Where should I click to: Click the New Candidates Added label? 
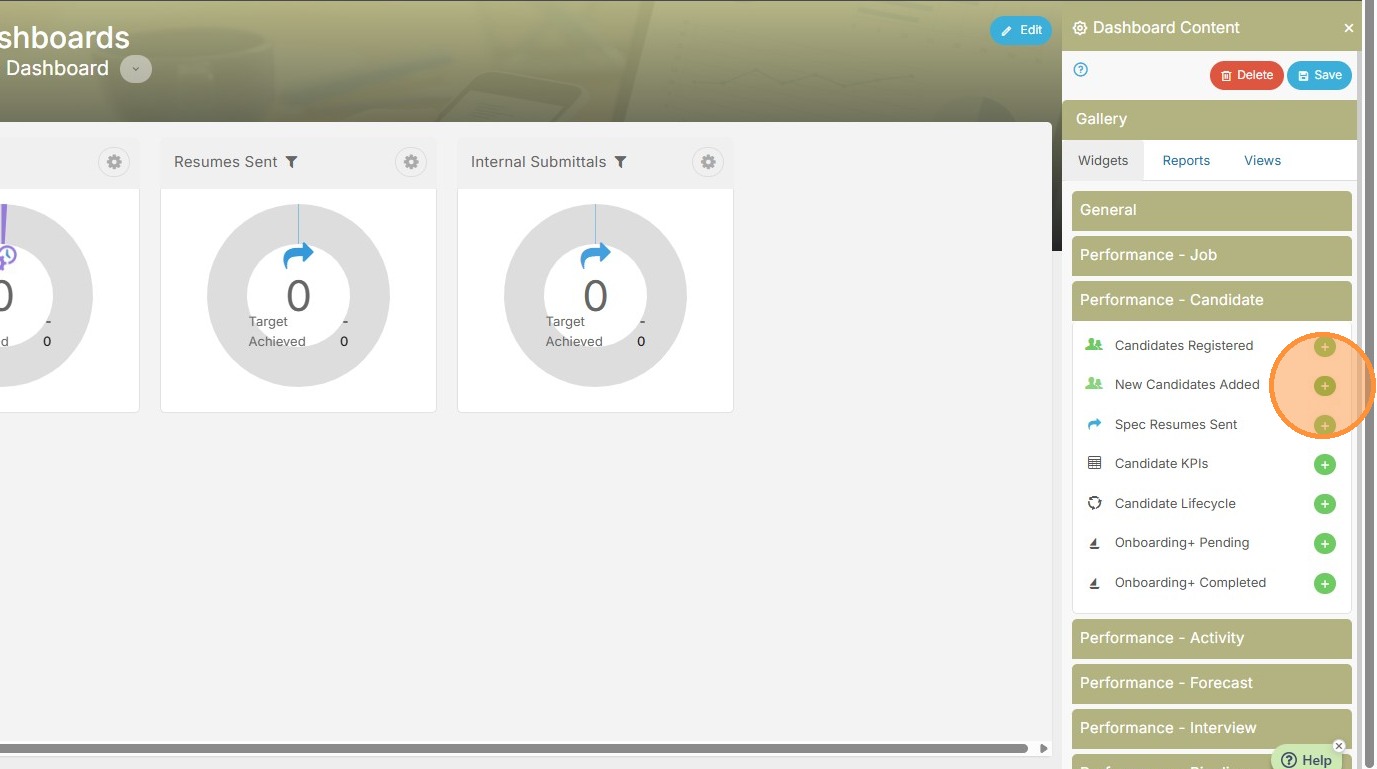1187,385
